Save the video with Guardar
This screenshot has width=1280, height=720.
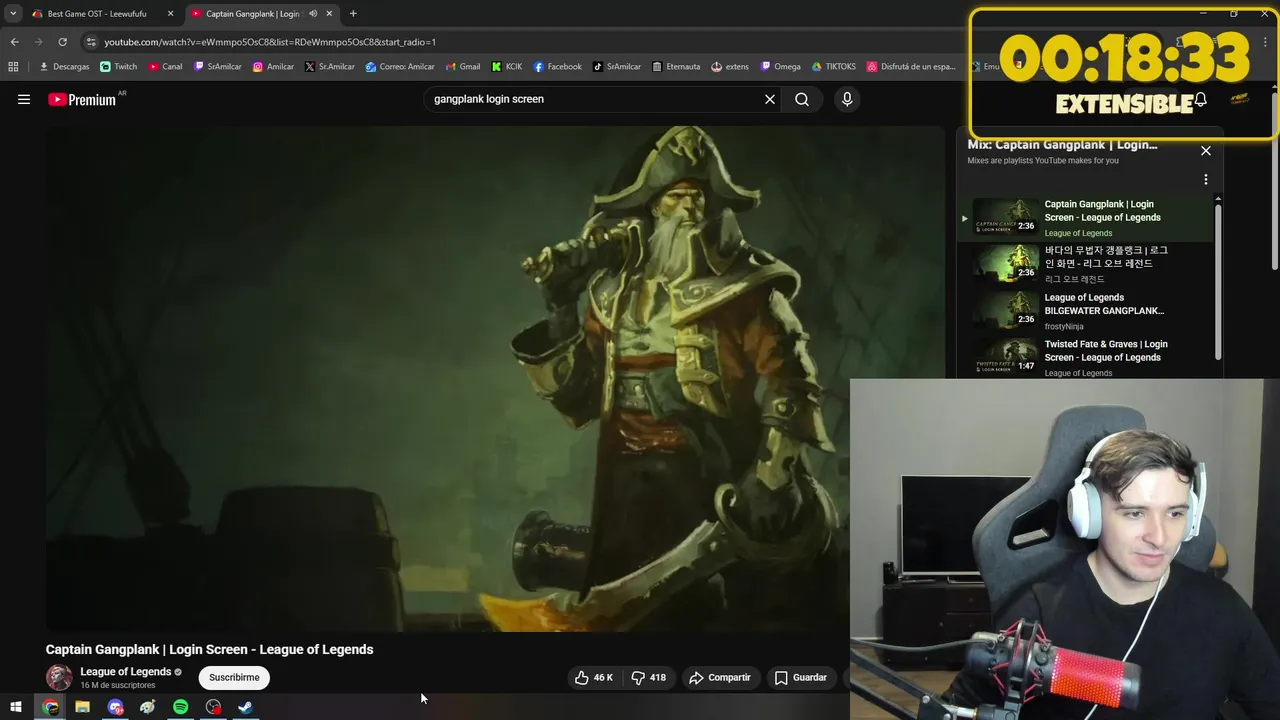click(x=801, y=677)
